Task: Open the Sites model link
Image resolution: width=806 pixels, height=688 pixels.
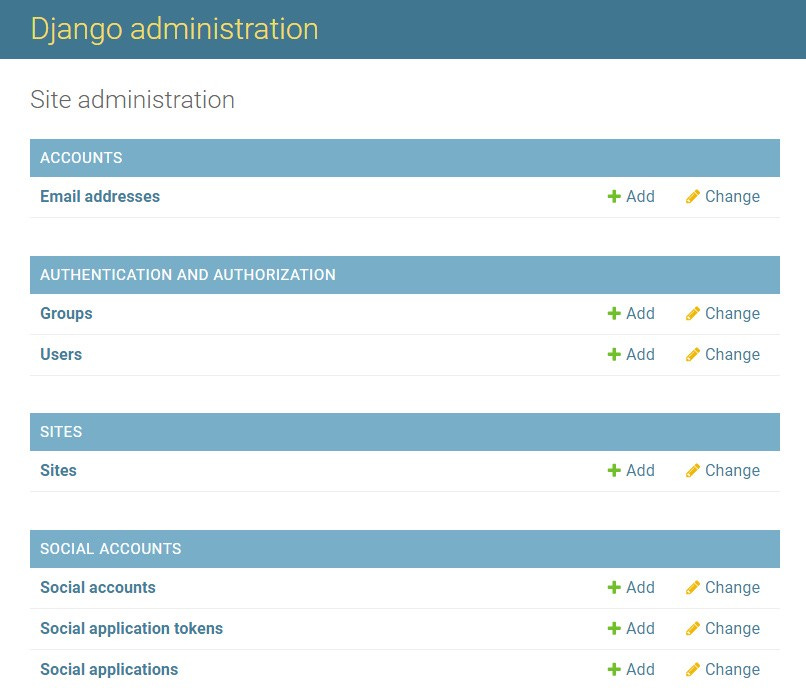Action: 59,470
